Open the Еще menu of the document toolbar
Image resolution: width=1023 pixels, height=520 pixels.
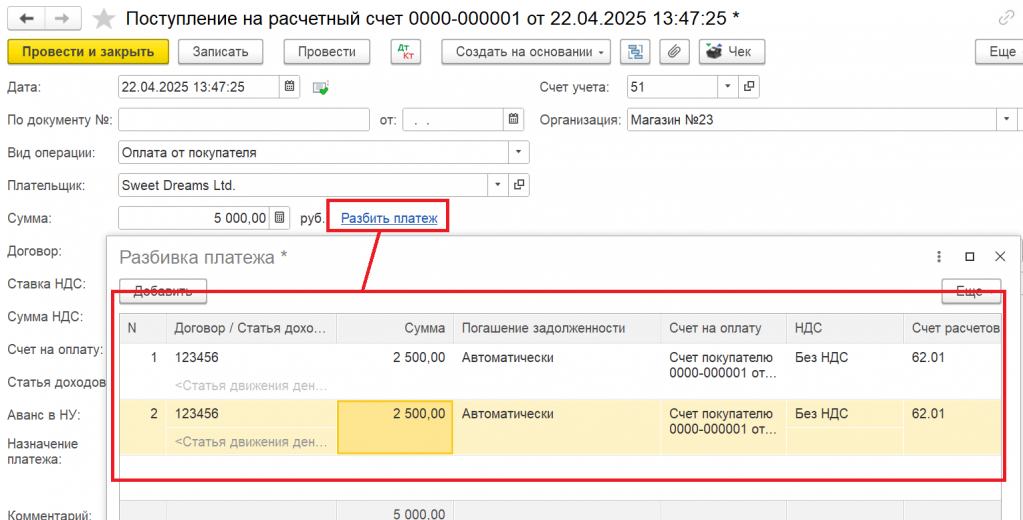[999, 52]
